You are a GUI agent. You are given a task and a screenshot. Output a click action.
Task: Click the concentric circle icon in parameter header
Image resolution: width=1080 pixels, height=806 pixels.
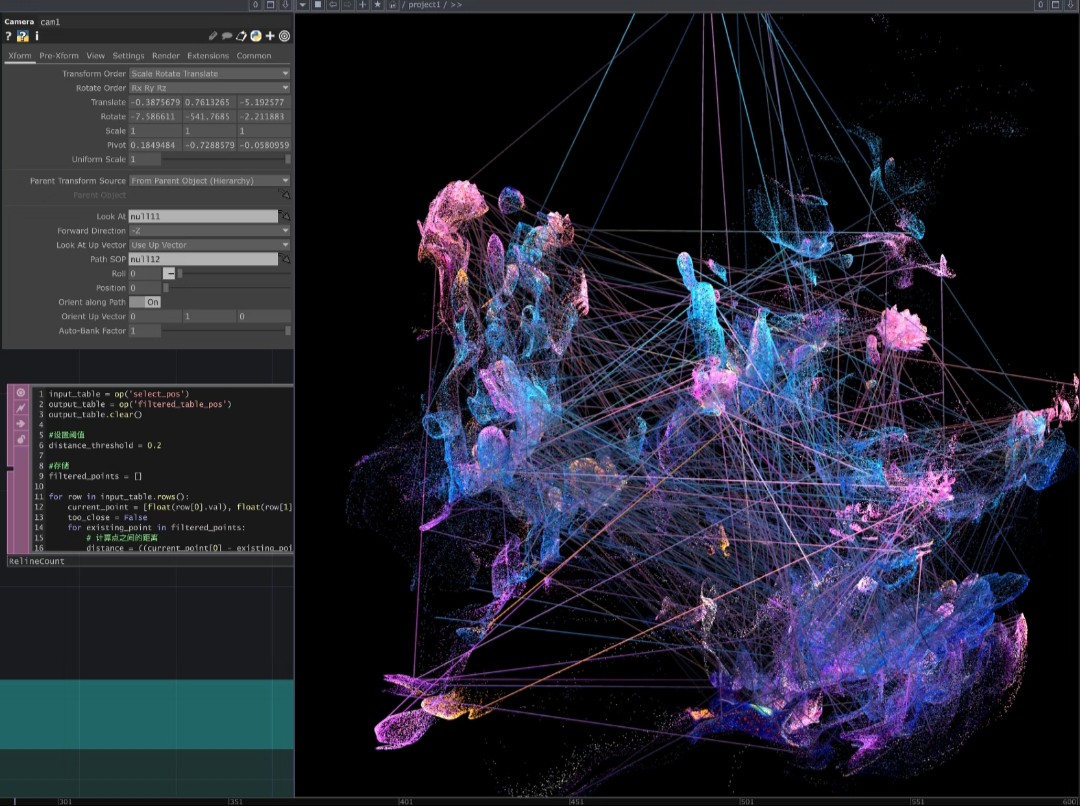point(284,36)
